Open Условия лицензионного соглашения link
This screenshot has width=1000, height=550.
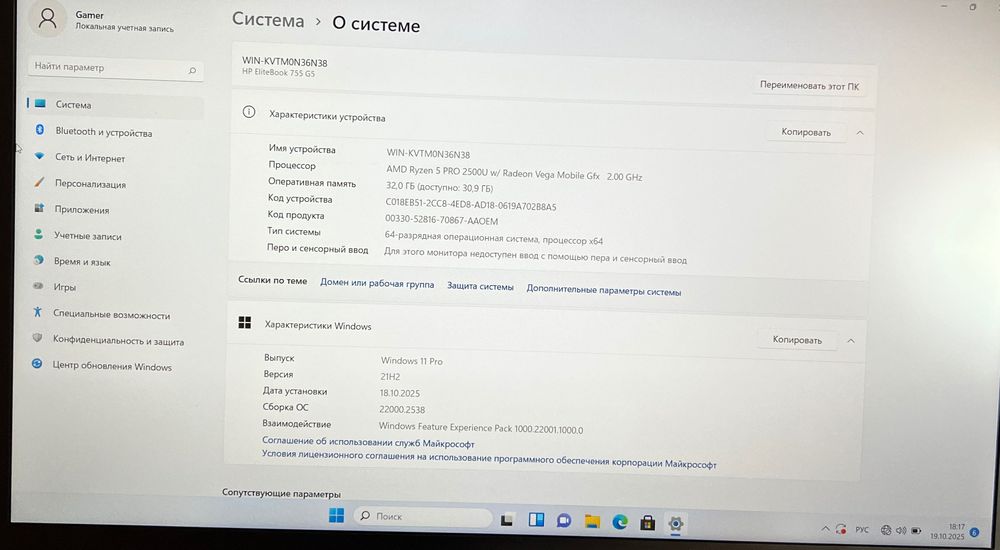tap(489, 459)
